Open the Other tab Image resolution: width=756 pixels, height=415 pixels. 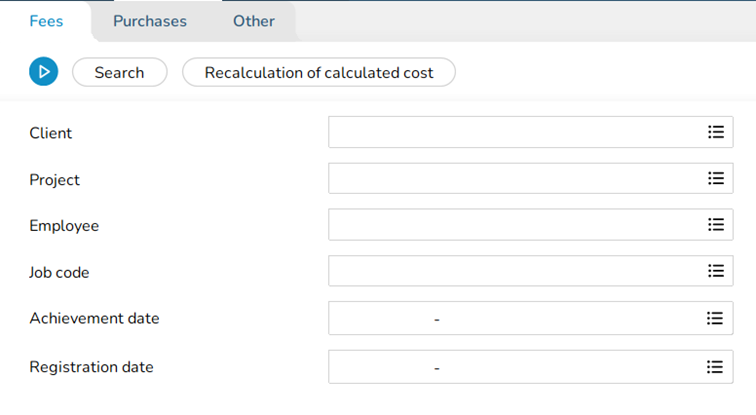point(254,21)
